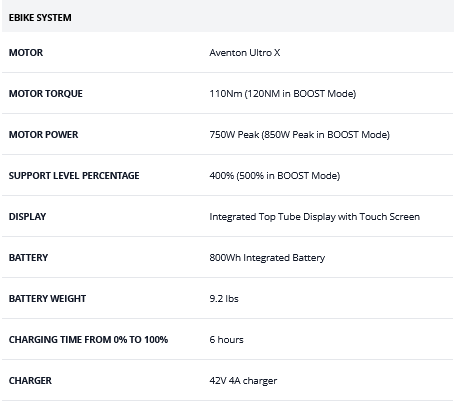Image resolution: width=458 pixels, height=404 pixels.
Task: Select the BATTERY WEIGHT label
Action: [47, 299]
